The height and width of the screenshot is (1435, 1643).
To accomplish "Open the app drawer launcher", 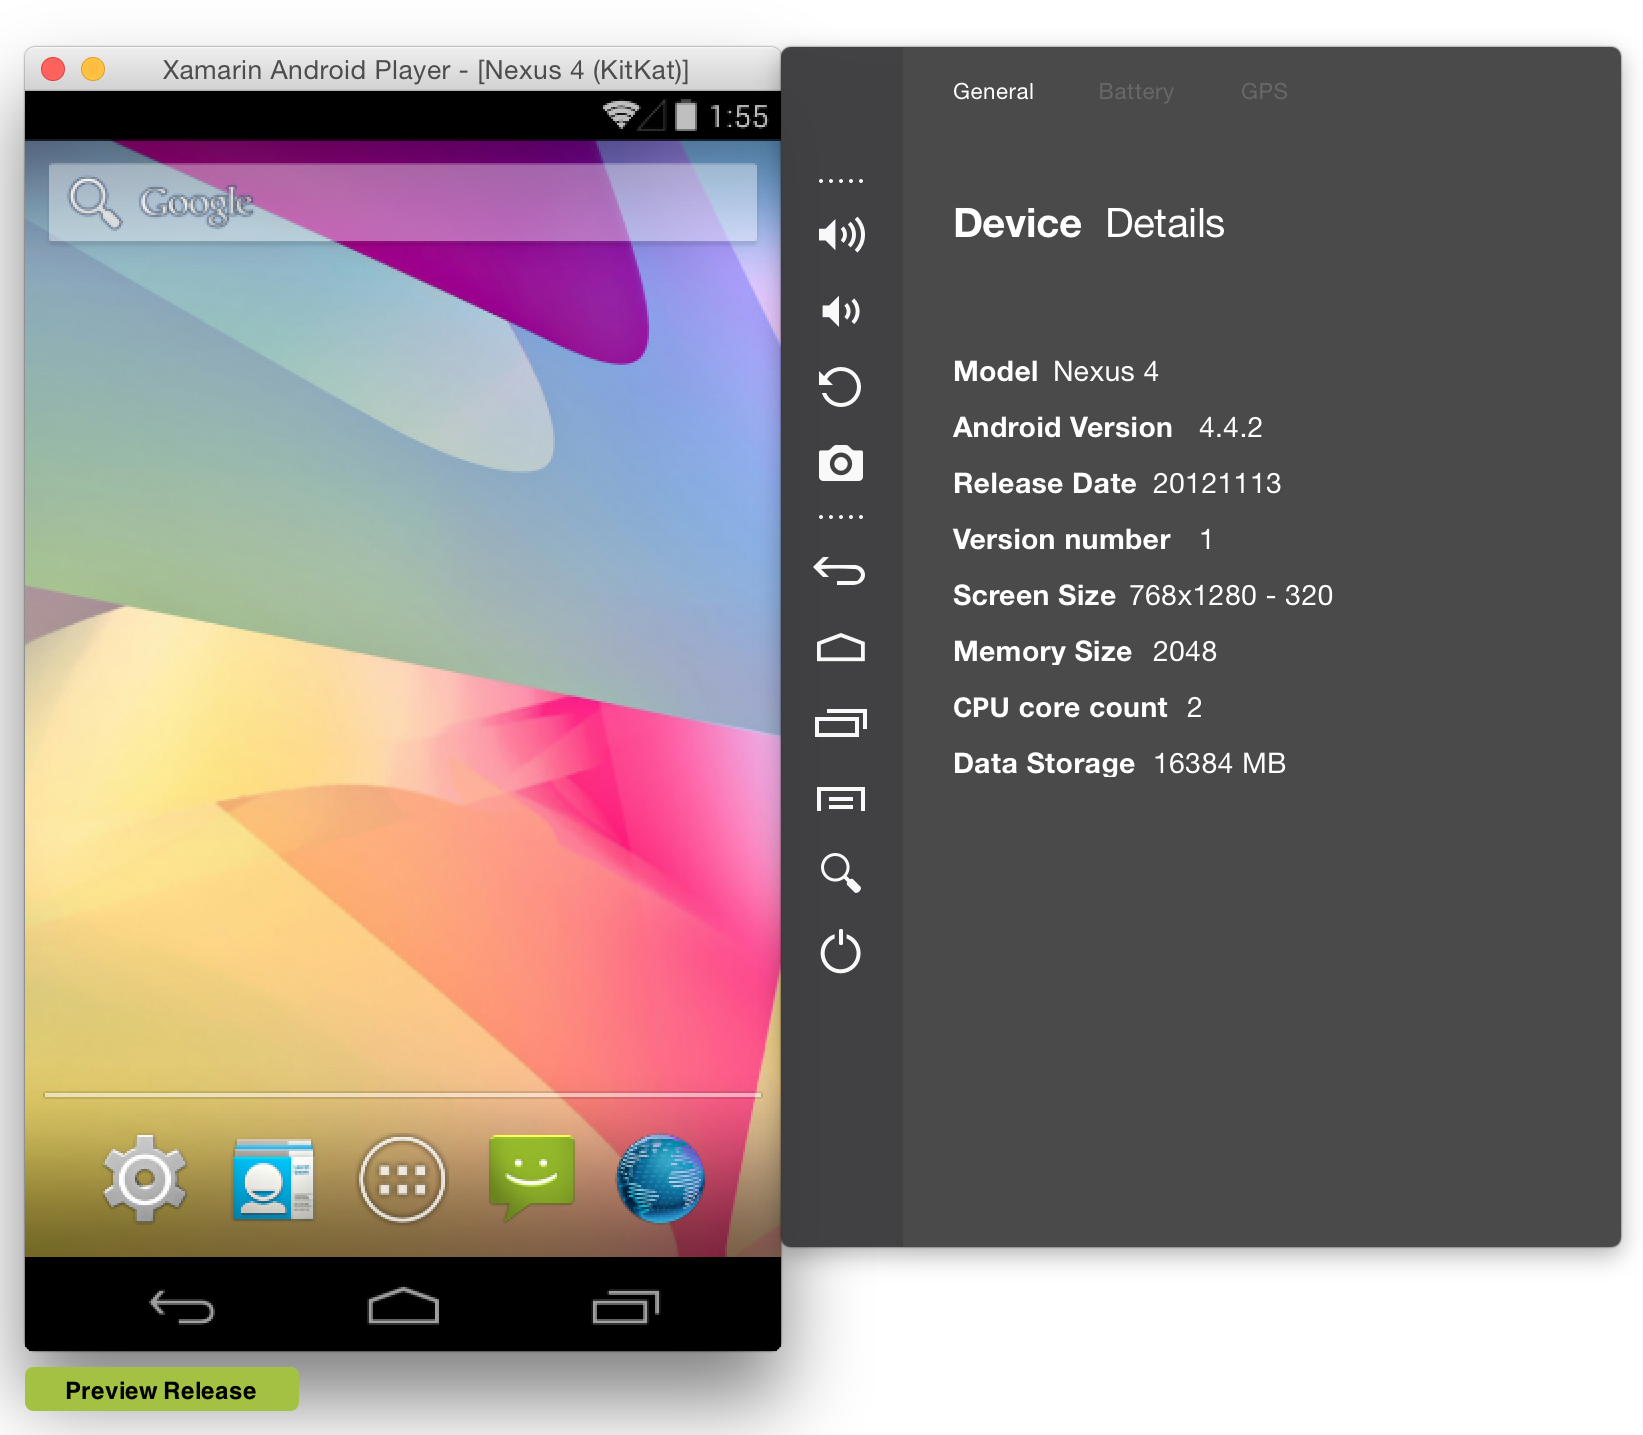I will pos(402,1180).
